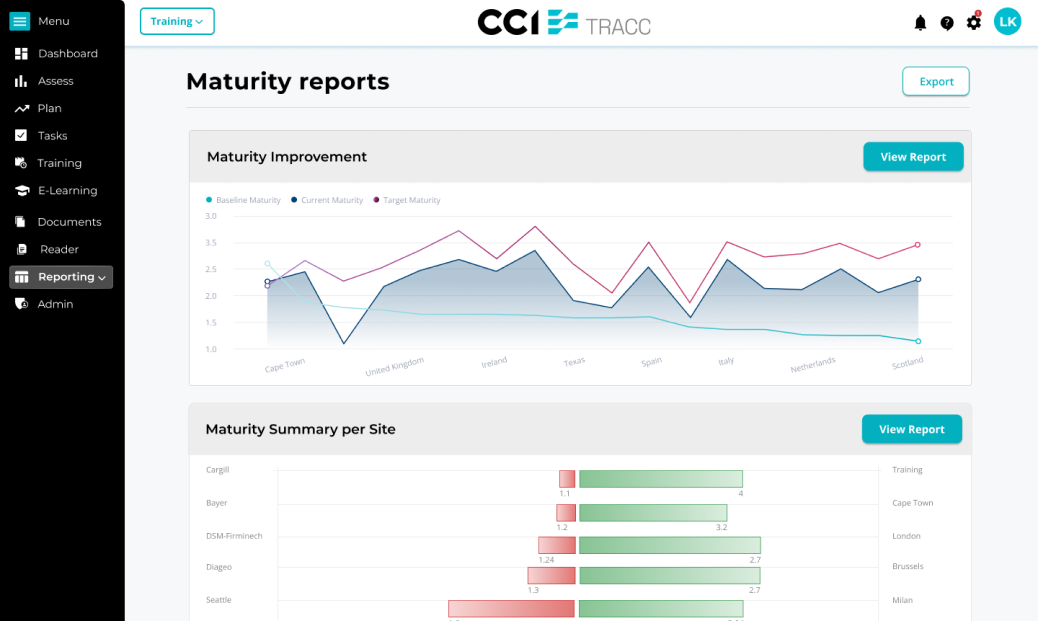This screenshot has width=1038, height=621.
Task: Open settings gear icon
Action: [x=974, y=23]
